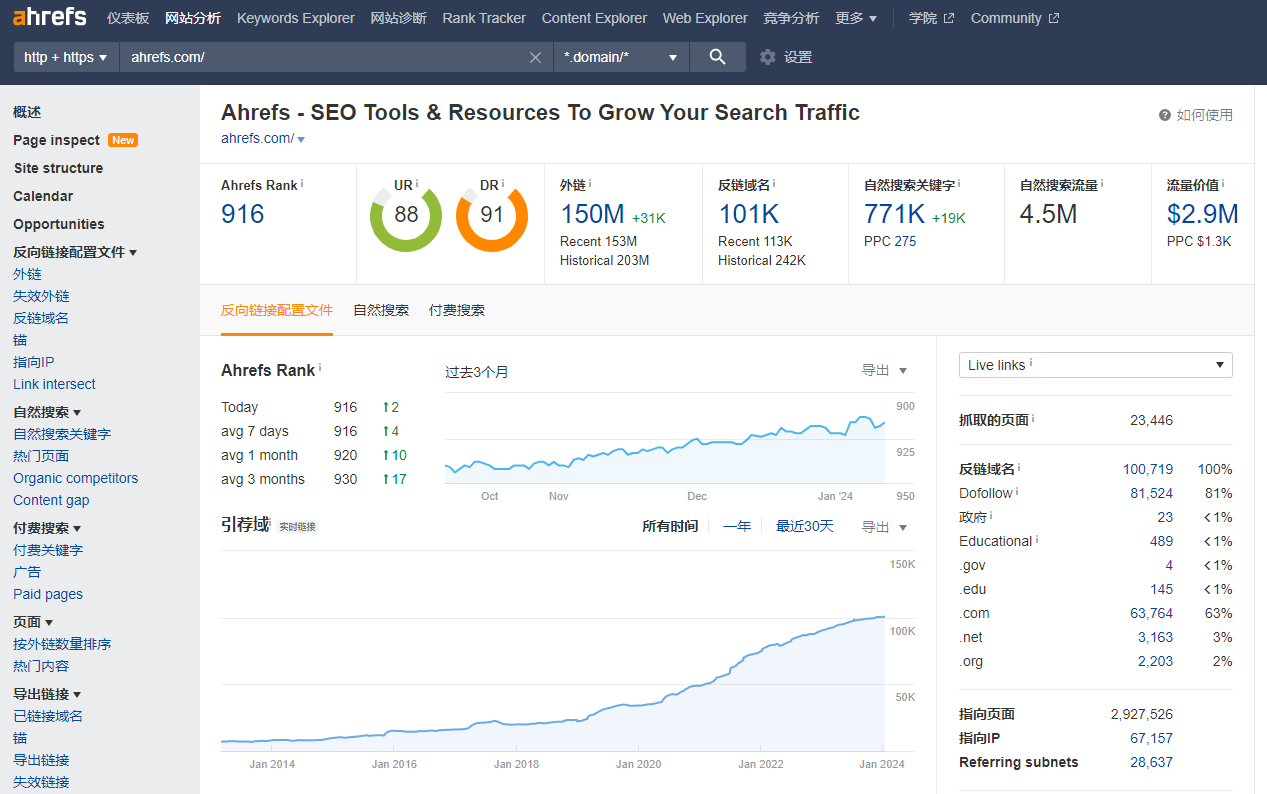
Task: Click the 67,157 指向IP count
Action: (x=1152, y=738)
